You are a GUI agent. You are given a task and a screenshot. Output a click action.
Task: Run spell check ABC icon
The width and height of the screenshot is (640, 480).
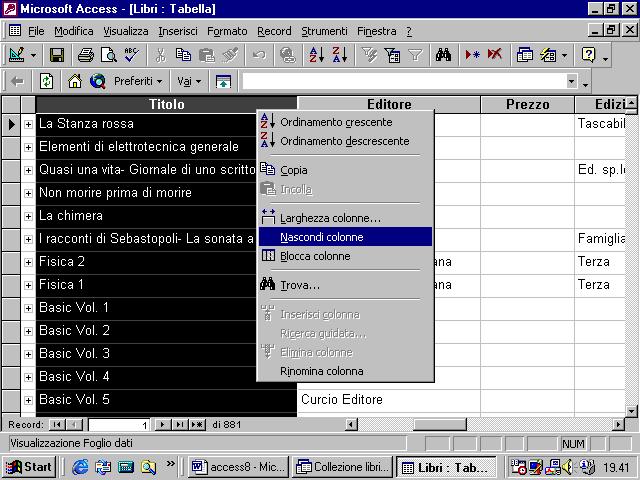point(131,55)
